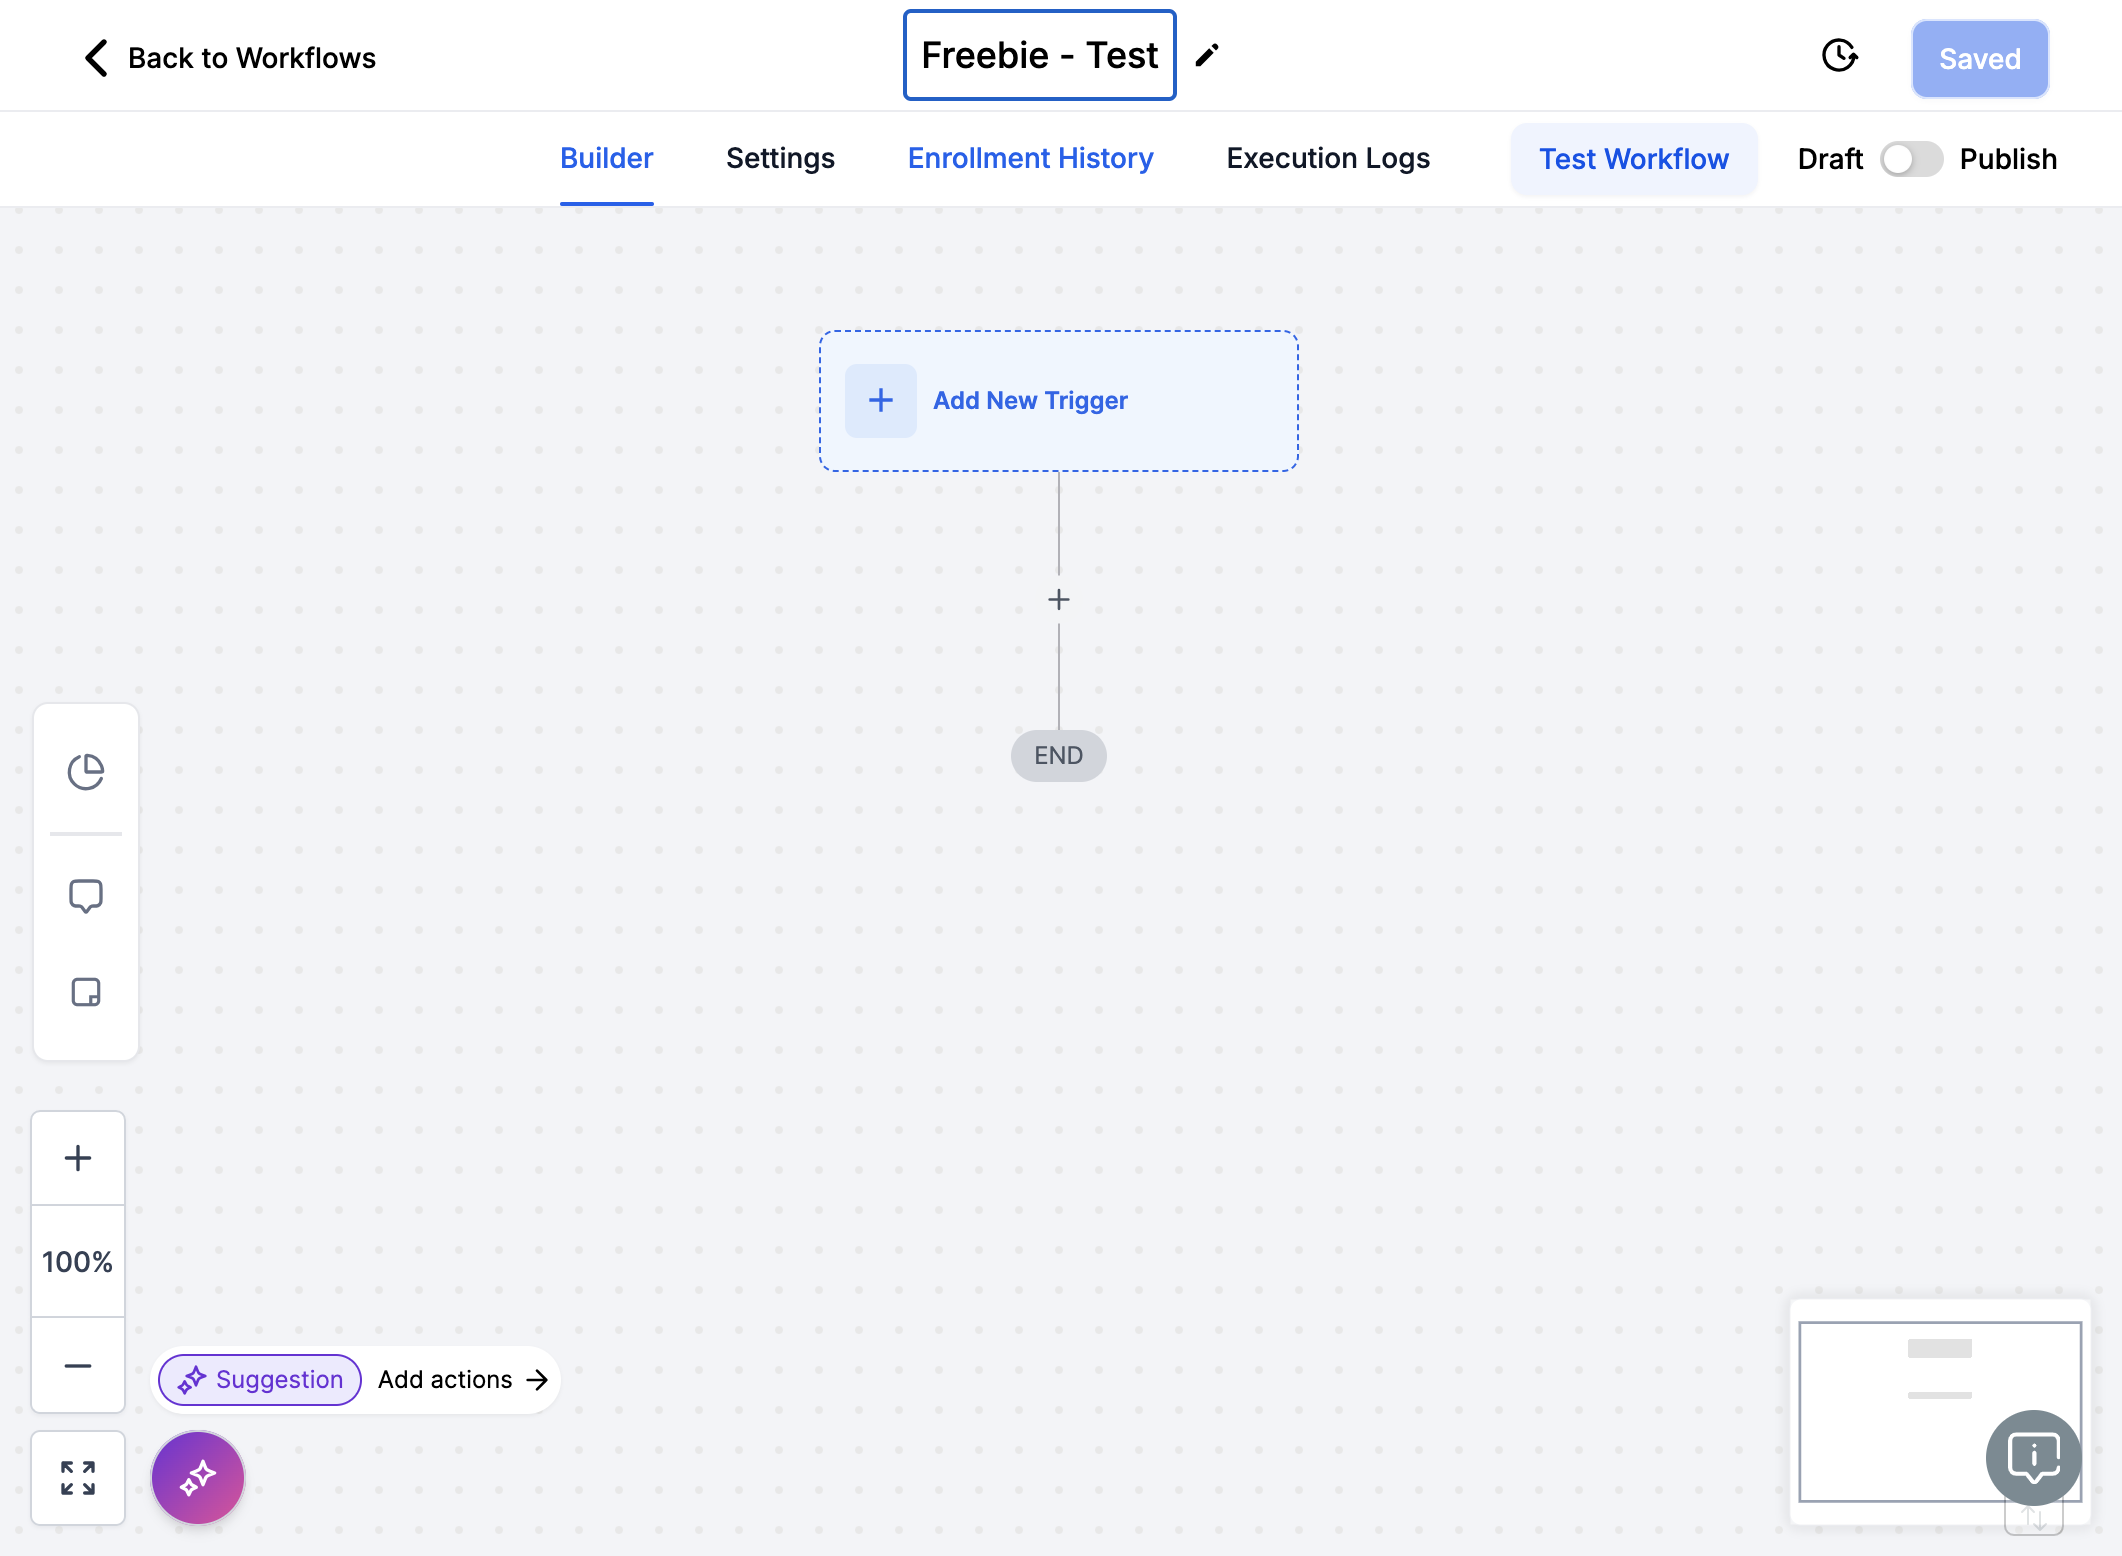Viewport: 2122px width, 1556px height.
Task: Click the plus icon in Add New Trigger
Action: coord(881,401)
